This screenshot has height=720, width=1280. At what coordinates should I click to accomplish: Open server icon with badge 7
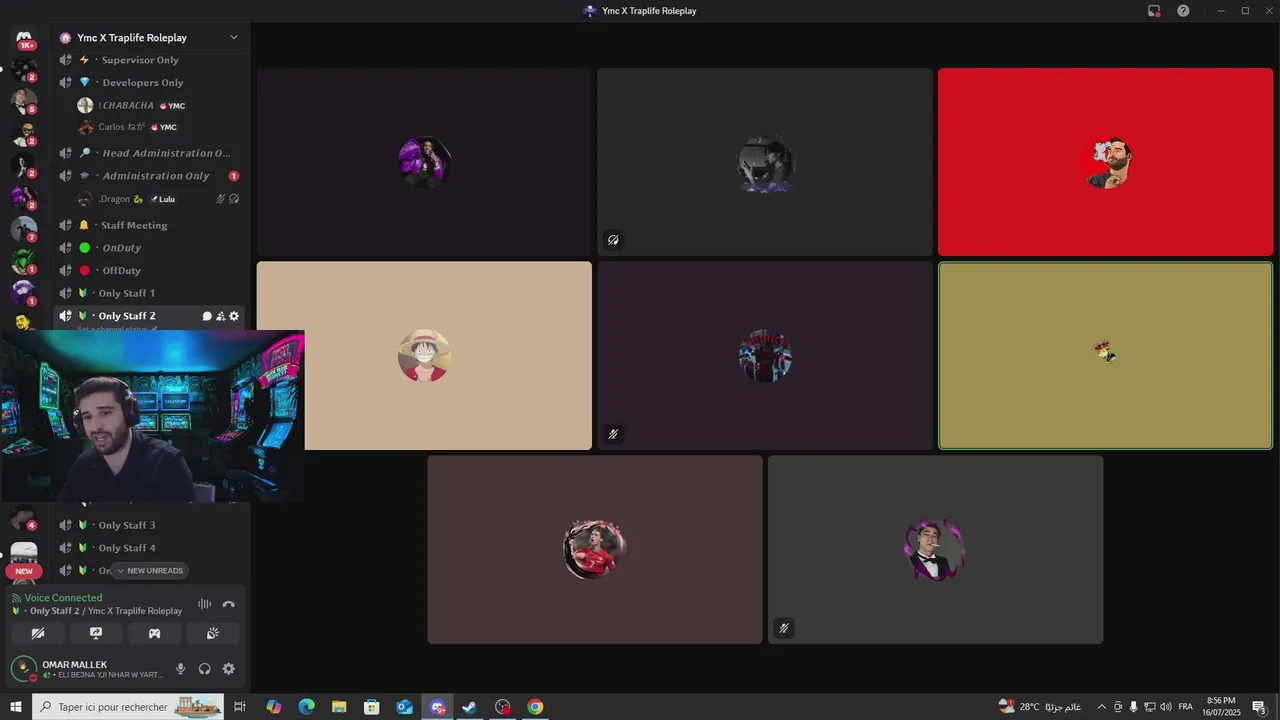tap(24, 229)
